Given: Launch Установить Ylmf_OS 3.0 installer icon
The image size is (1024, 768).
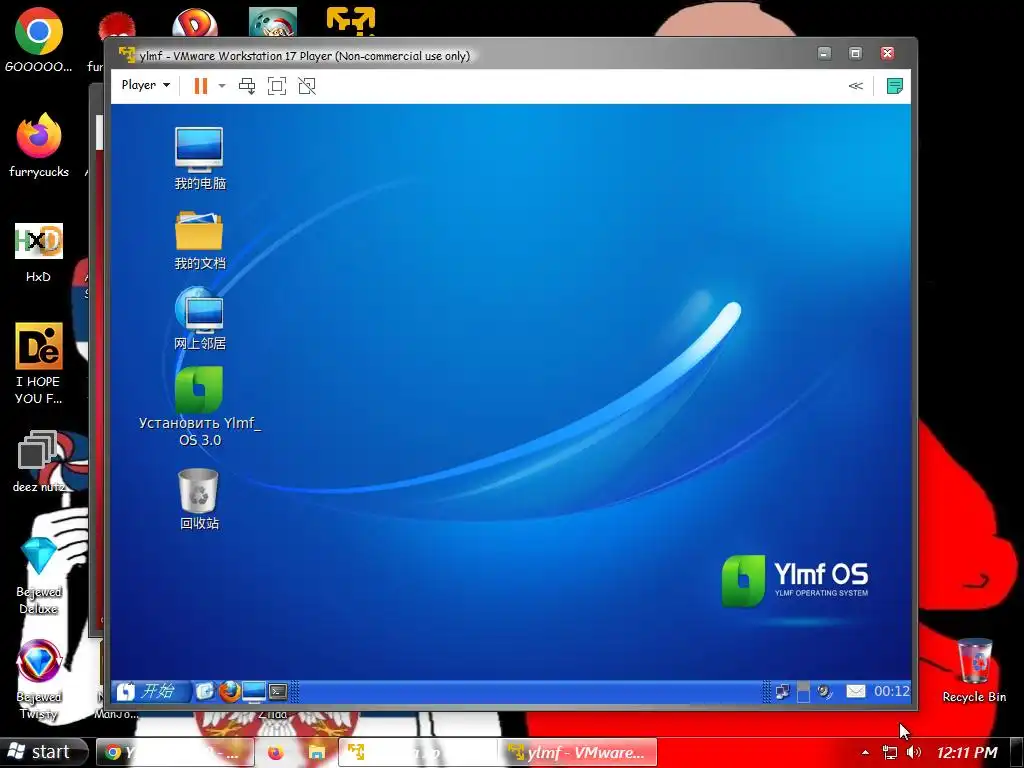Looking at the screenshot, I should 199,406.
